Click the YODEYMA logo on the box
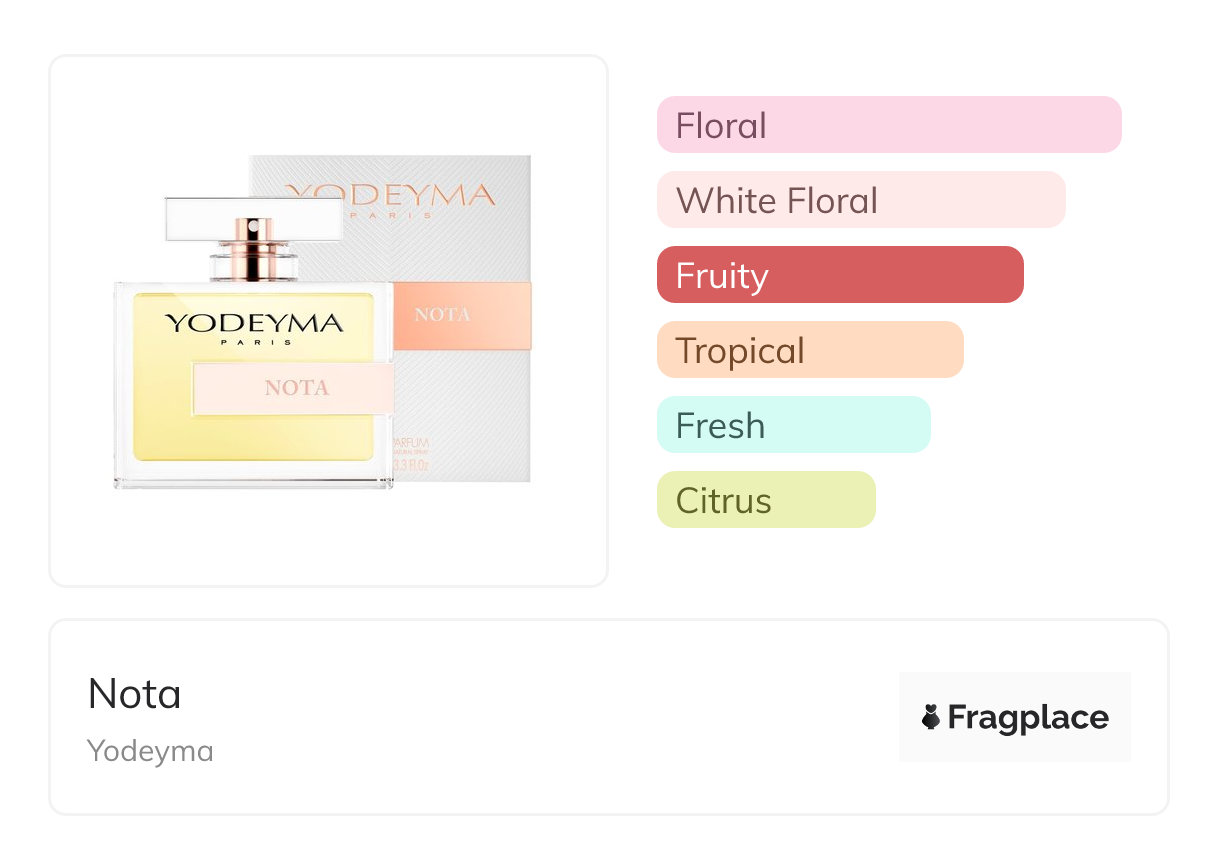 click(x=390, y=195)
